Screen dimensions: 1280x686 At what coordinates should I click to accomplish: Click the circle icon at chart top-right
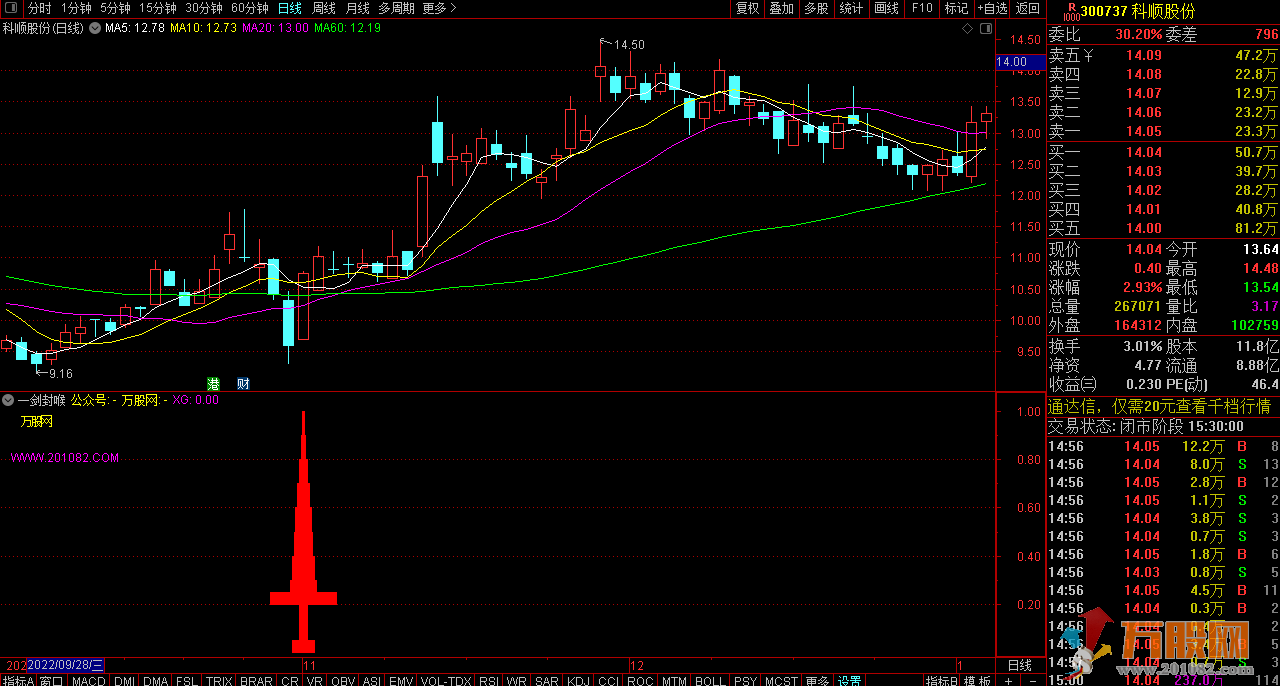[x=985, y=29]
